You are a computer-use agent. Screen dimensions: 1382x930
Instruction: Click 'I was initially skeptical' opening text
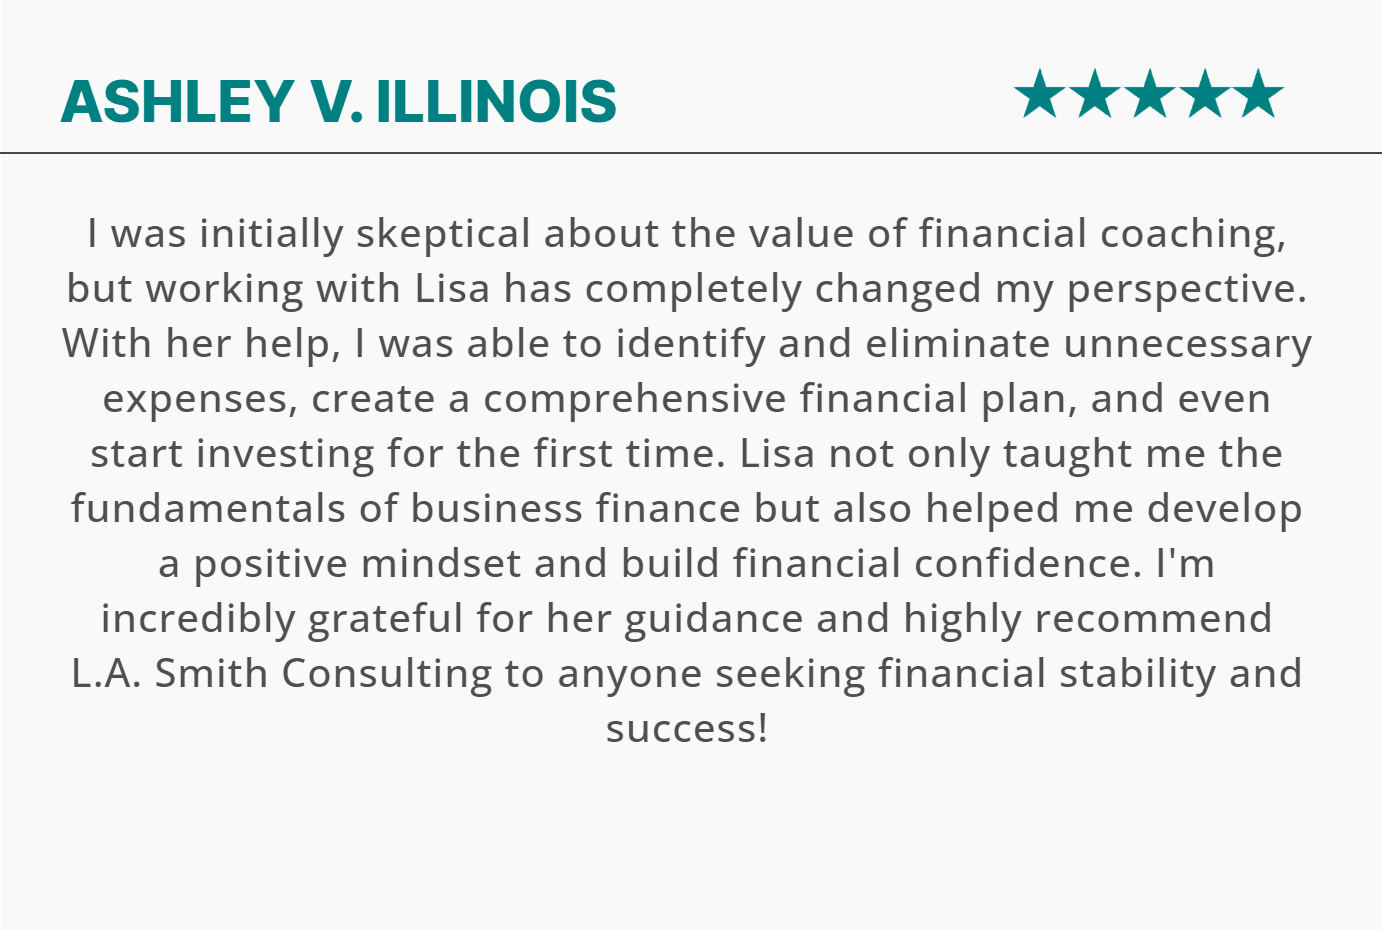click(x=309, y=234)
